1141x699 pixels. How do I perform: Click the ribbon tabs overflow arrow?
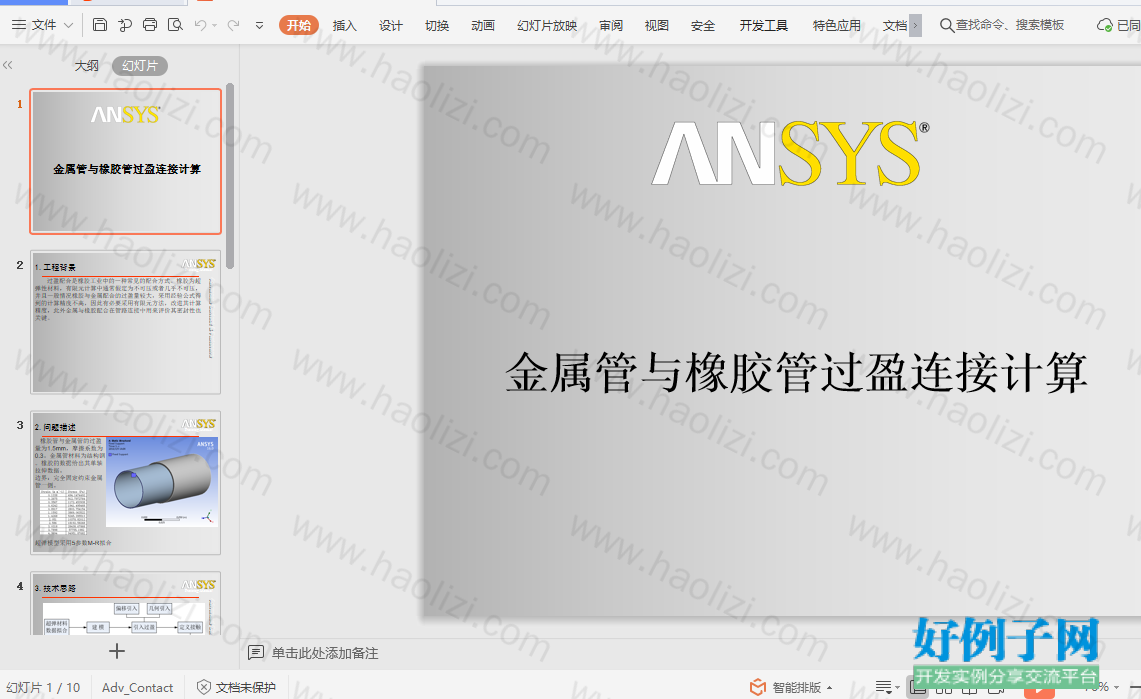pyautogui.click(x=915, y=25)
